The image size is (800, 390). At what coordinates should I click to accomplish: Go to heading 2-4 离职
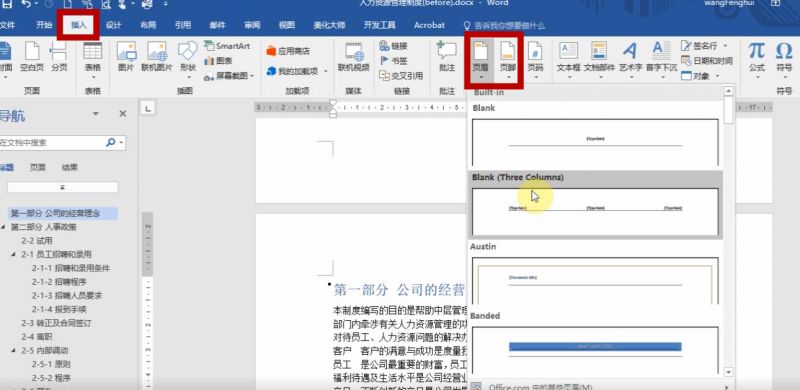[x=37, y=337]
